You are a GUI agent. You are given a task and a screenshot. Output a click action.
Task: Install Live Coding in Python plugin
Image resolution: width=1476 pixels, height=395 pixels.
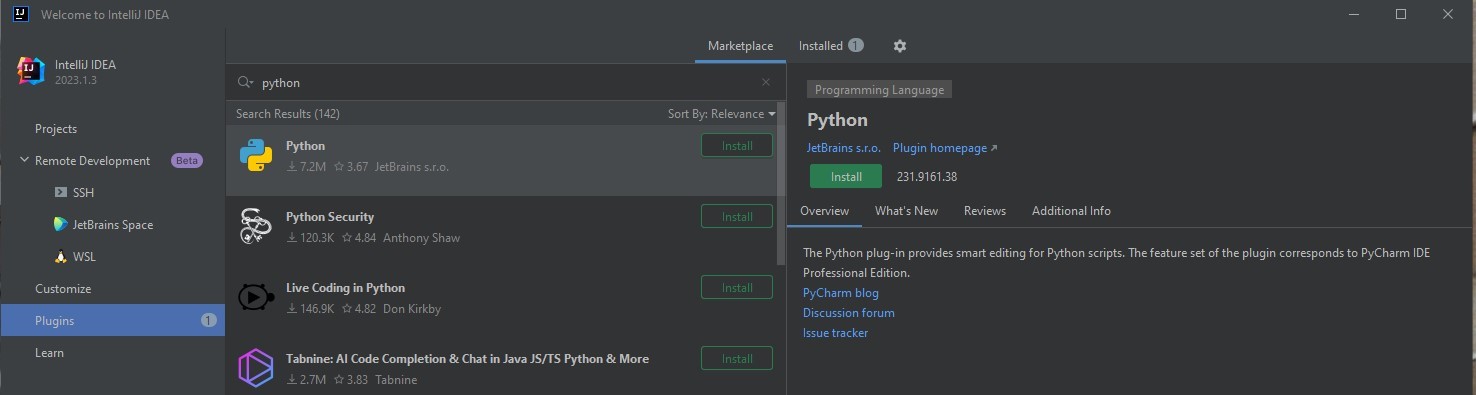click(x=737, y=288)
